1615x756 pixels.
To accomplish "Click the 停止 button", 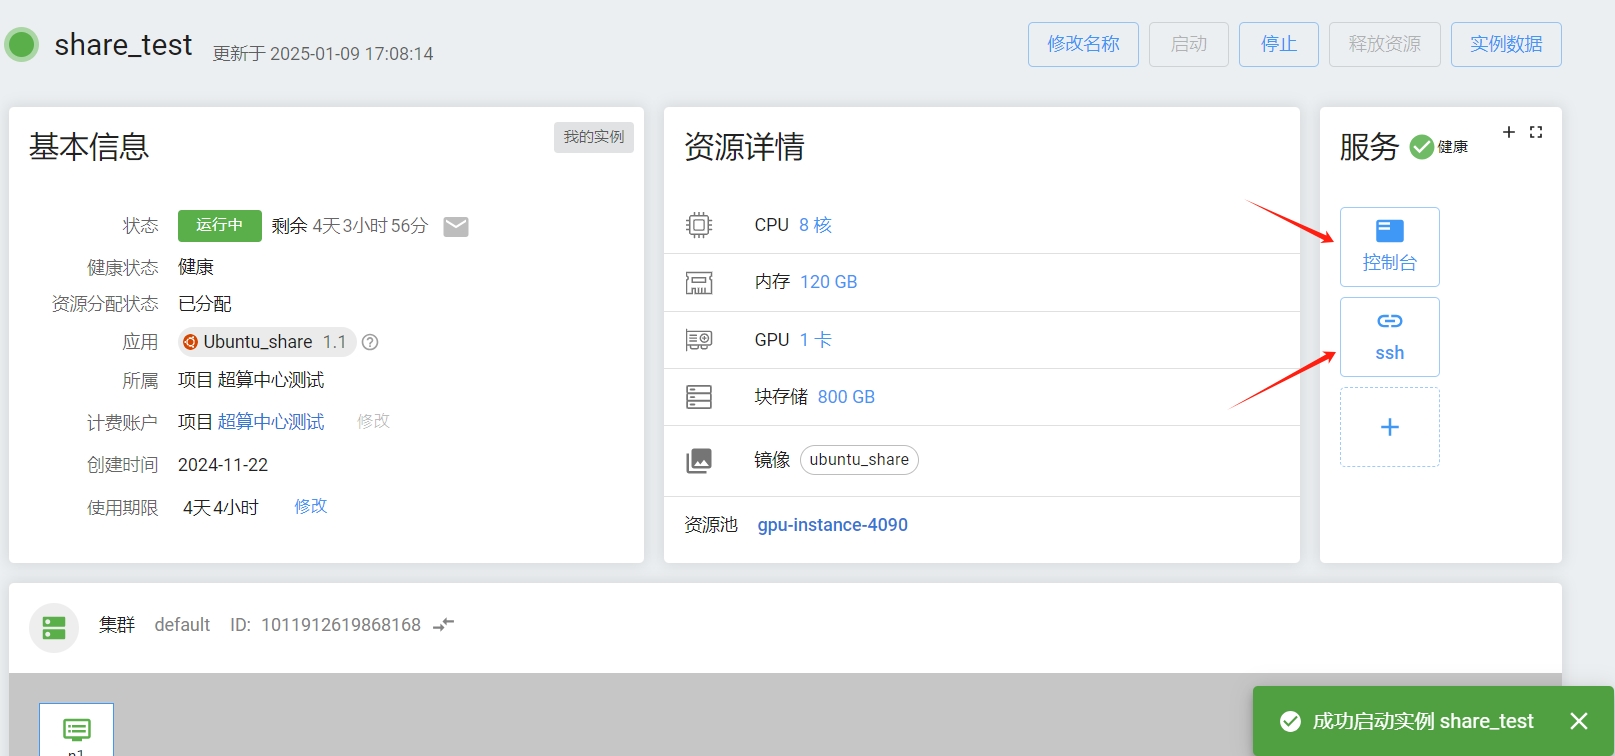I will click(1279, 44).
